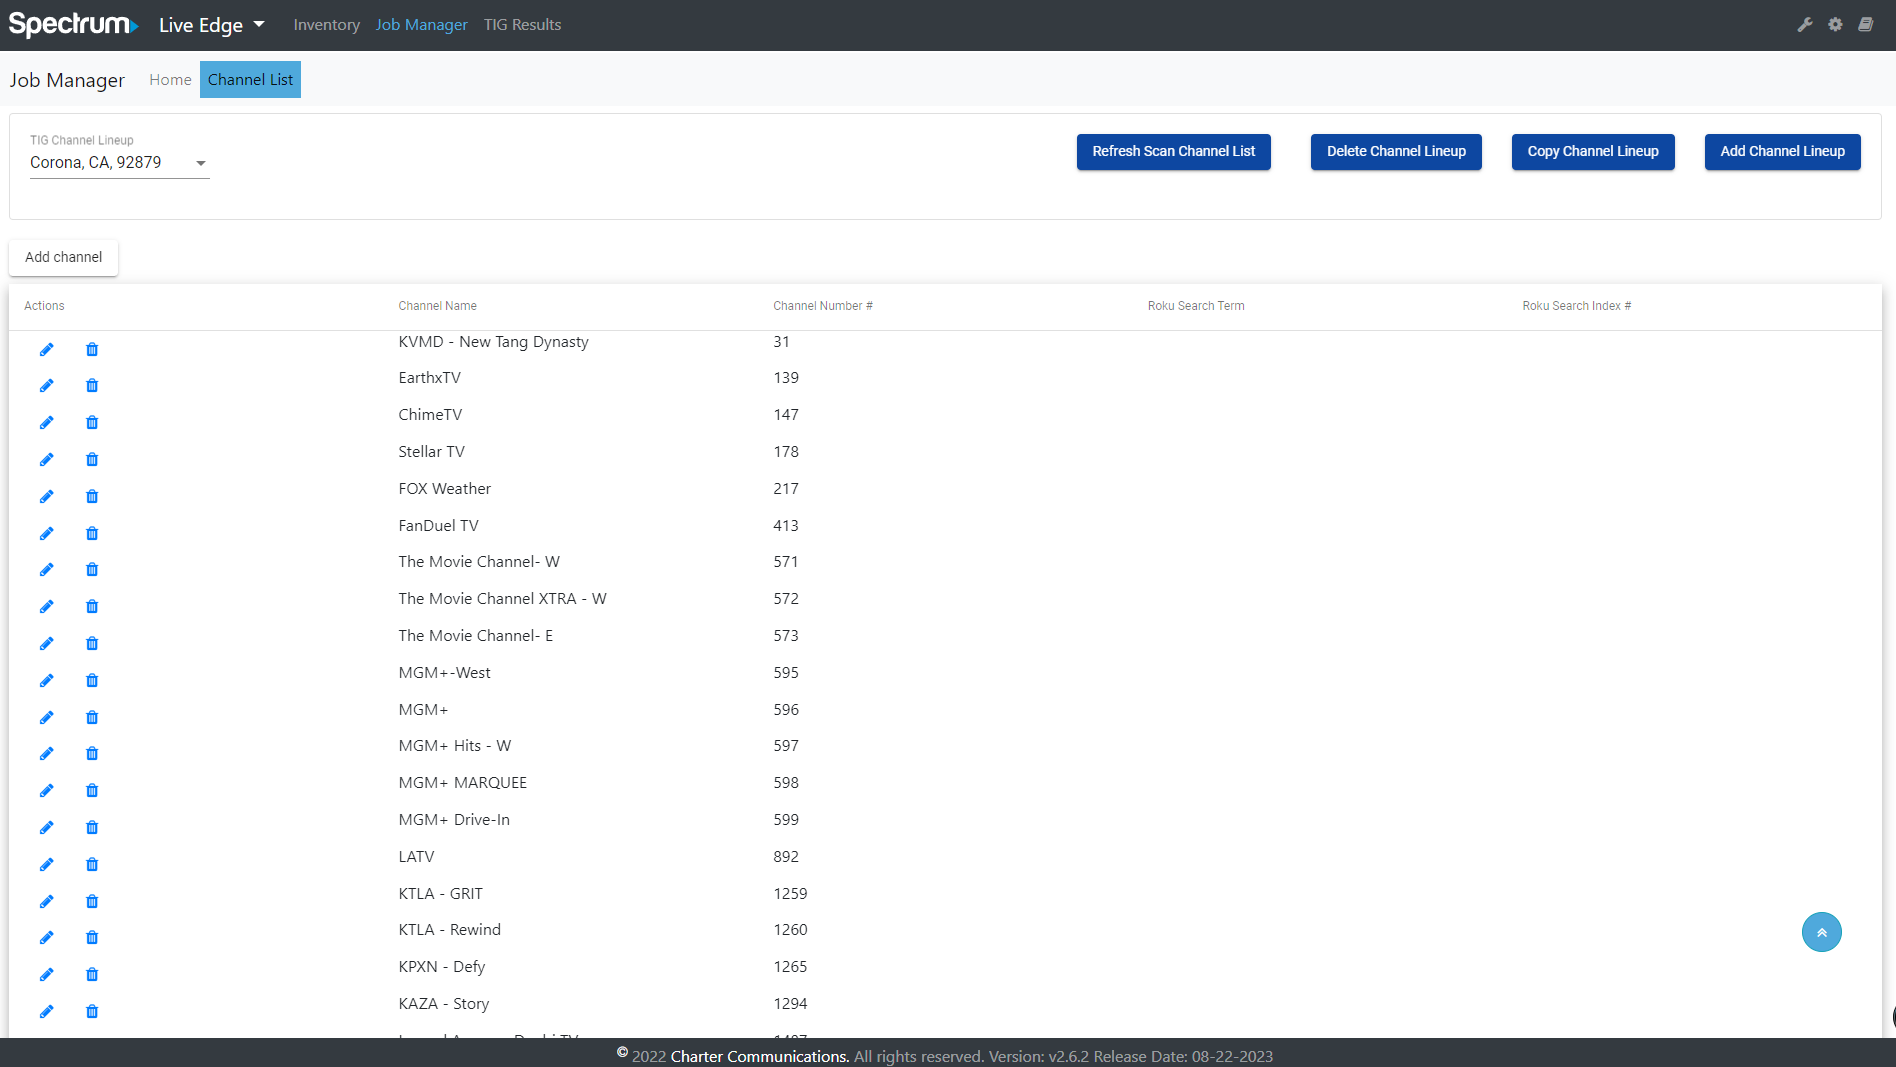Screen dimensions: 1896x1067
Task: Delete the KAZA - Story channel
Action: tap(92, 1012)
